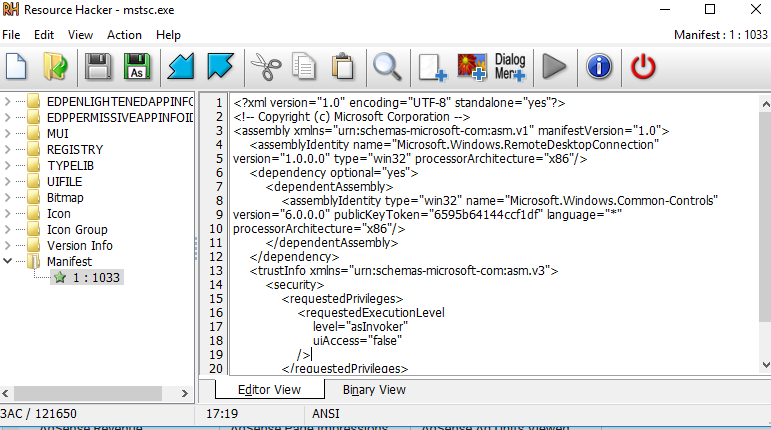Click the tree pane scroll right arrow

pyautogui.click(x=184, y=393)
